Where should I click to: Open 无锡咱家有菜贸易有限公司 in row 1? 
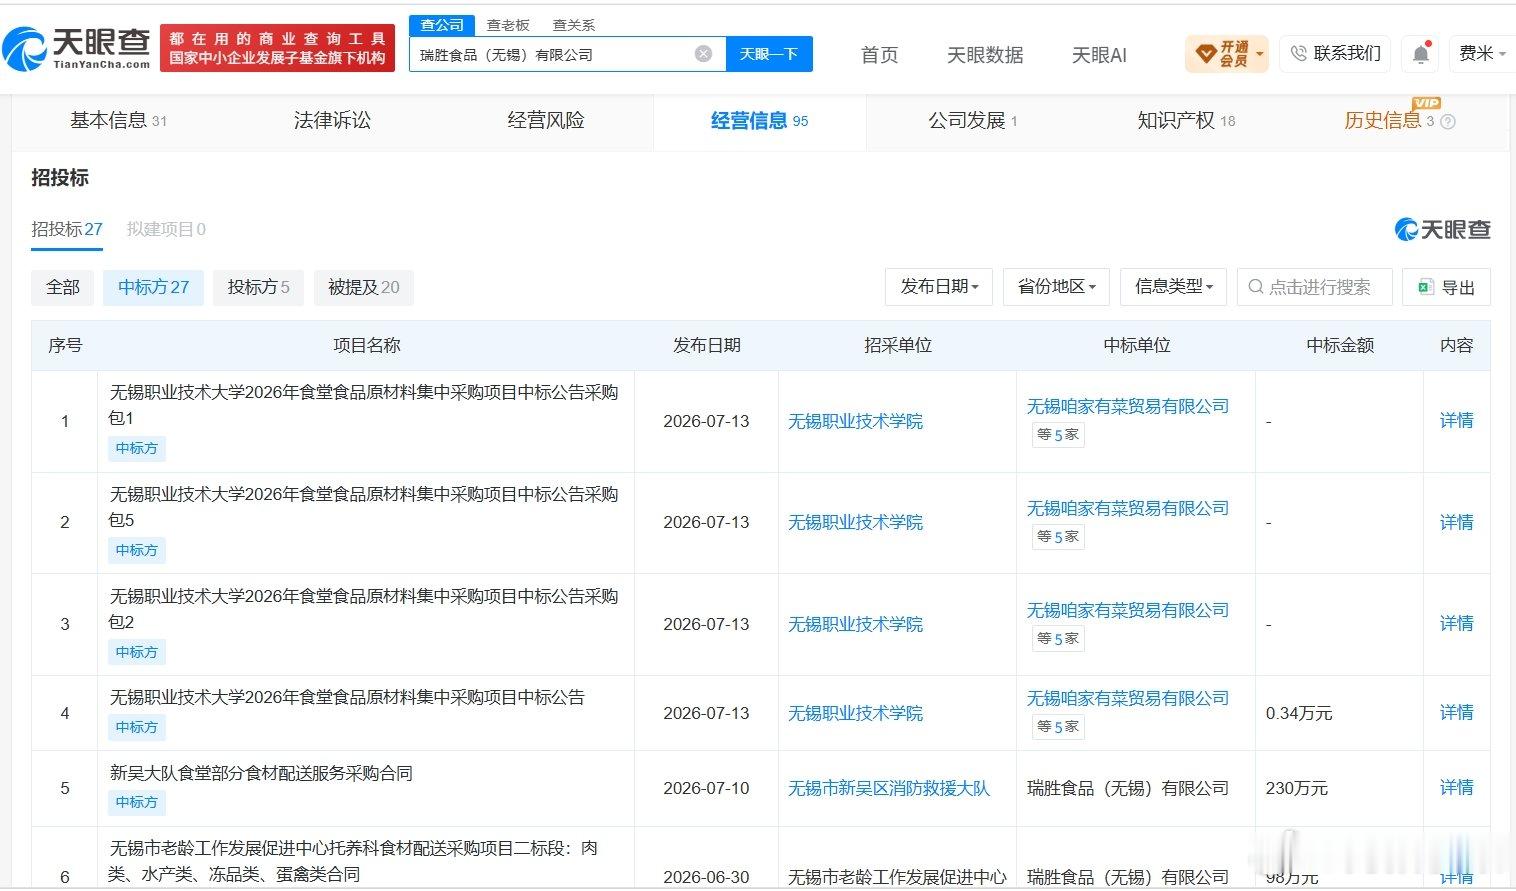tap(1128, 407)
